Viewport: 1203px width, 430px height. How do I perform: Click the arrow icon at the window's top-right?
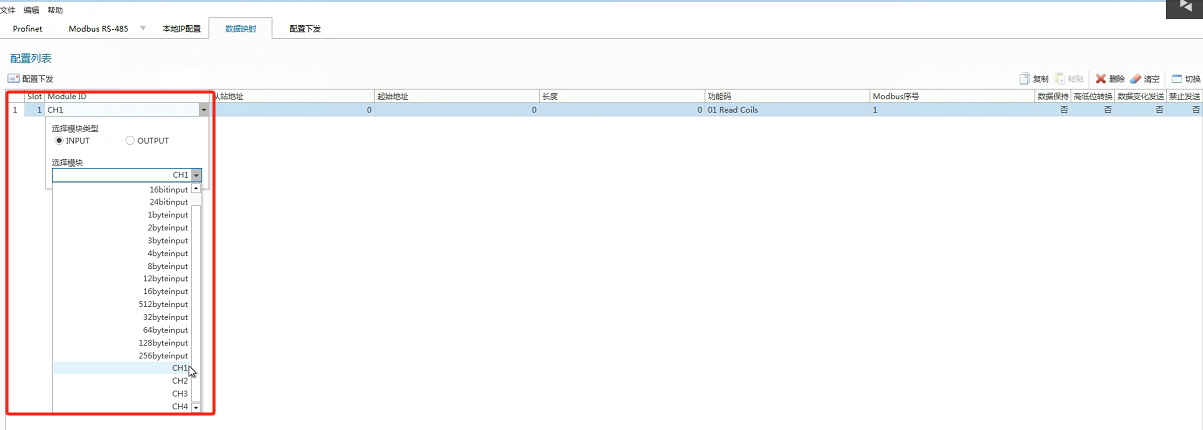tap(1184, 7)
